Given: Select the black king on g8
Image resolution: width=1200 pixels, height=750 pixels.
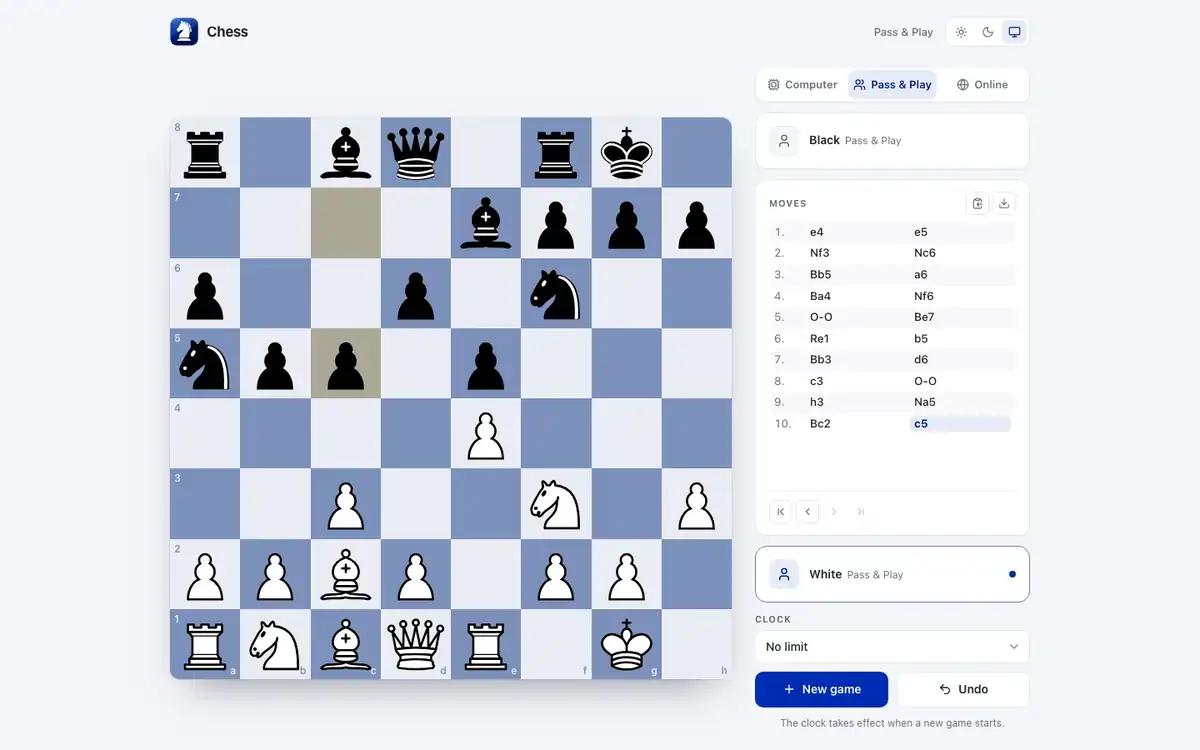Looking at the screenshot, I should (627, 153).
